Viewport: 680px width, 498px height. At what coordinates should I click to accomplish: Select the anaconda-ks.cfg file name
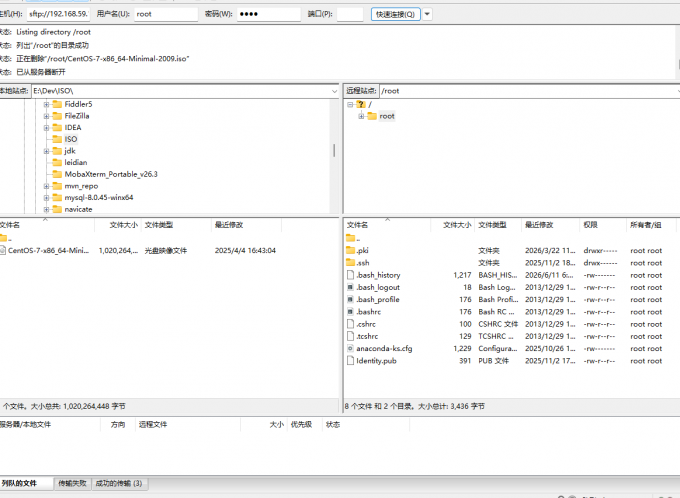384,348
